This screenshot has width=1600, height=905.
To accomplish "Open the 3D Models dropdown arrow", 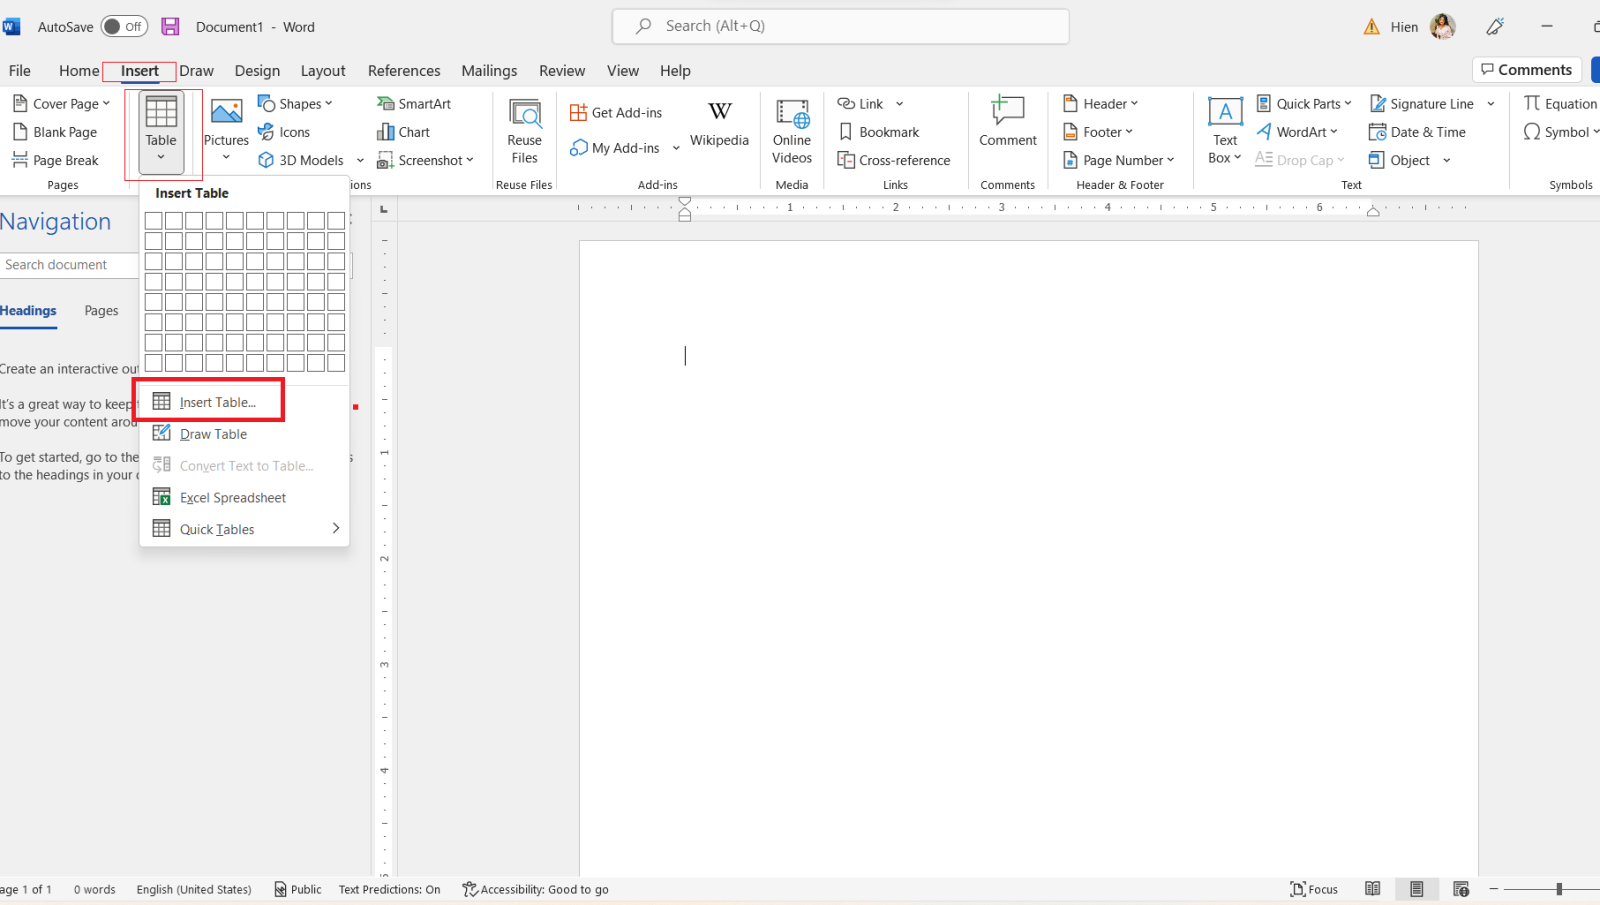I will coord(360,160).
